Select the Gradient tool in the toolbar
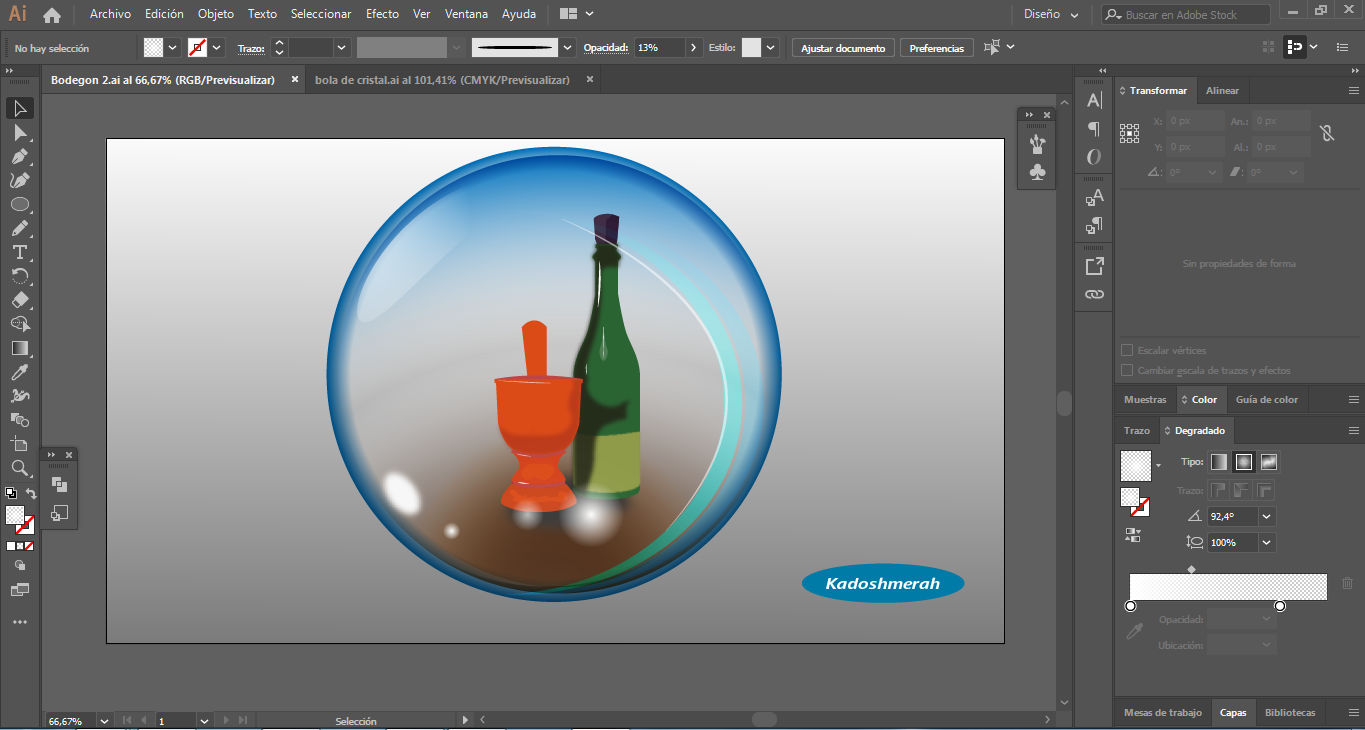This screenshot has width=1365, height=730. click(19, 348)
